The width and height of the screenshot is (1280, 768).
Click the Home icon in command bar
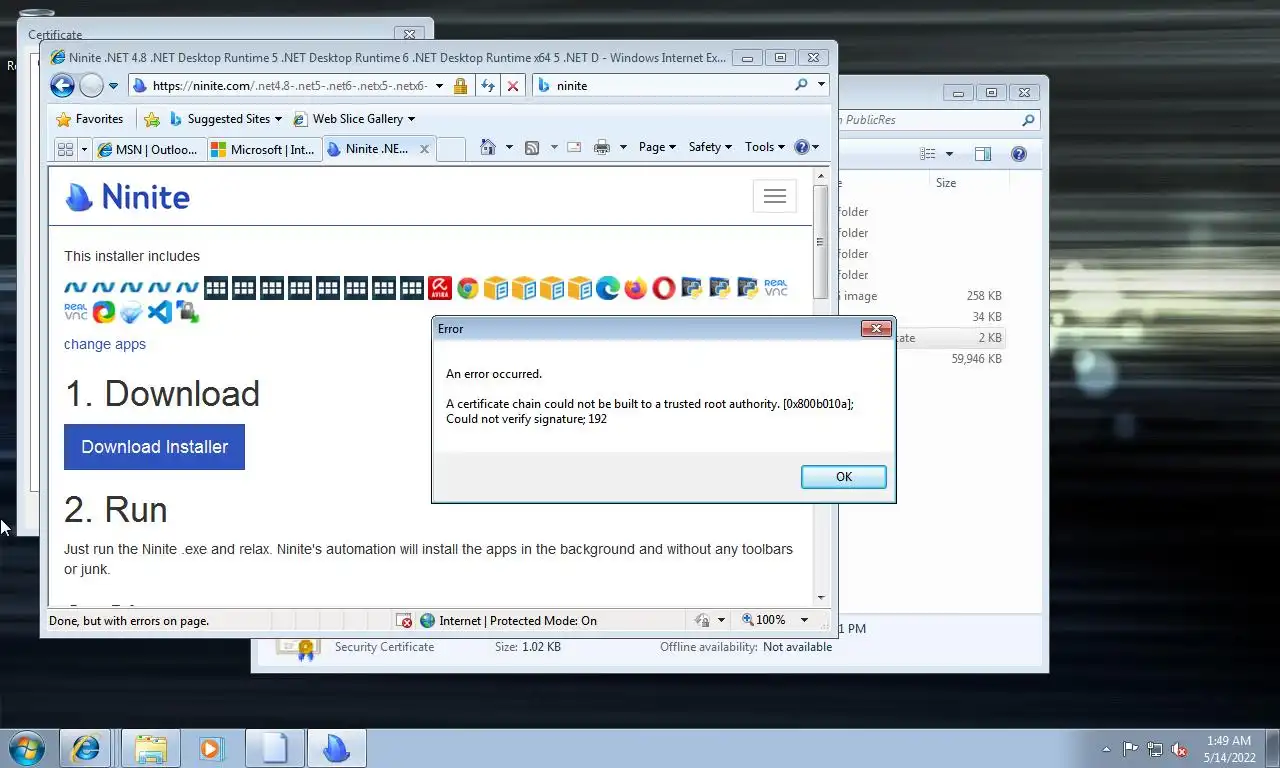coord(487,147)
